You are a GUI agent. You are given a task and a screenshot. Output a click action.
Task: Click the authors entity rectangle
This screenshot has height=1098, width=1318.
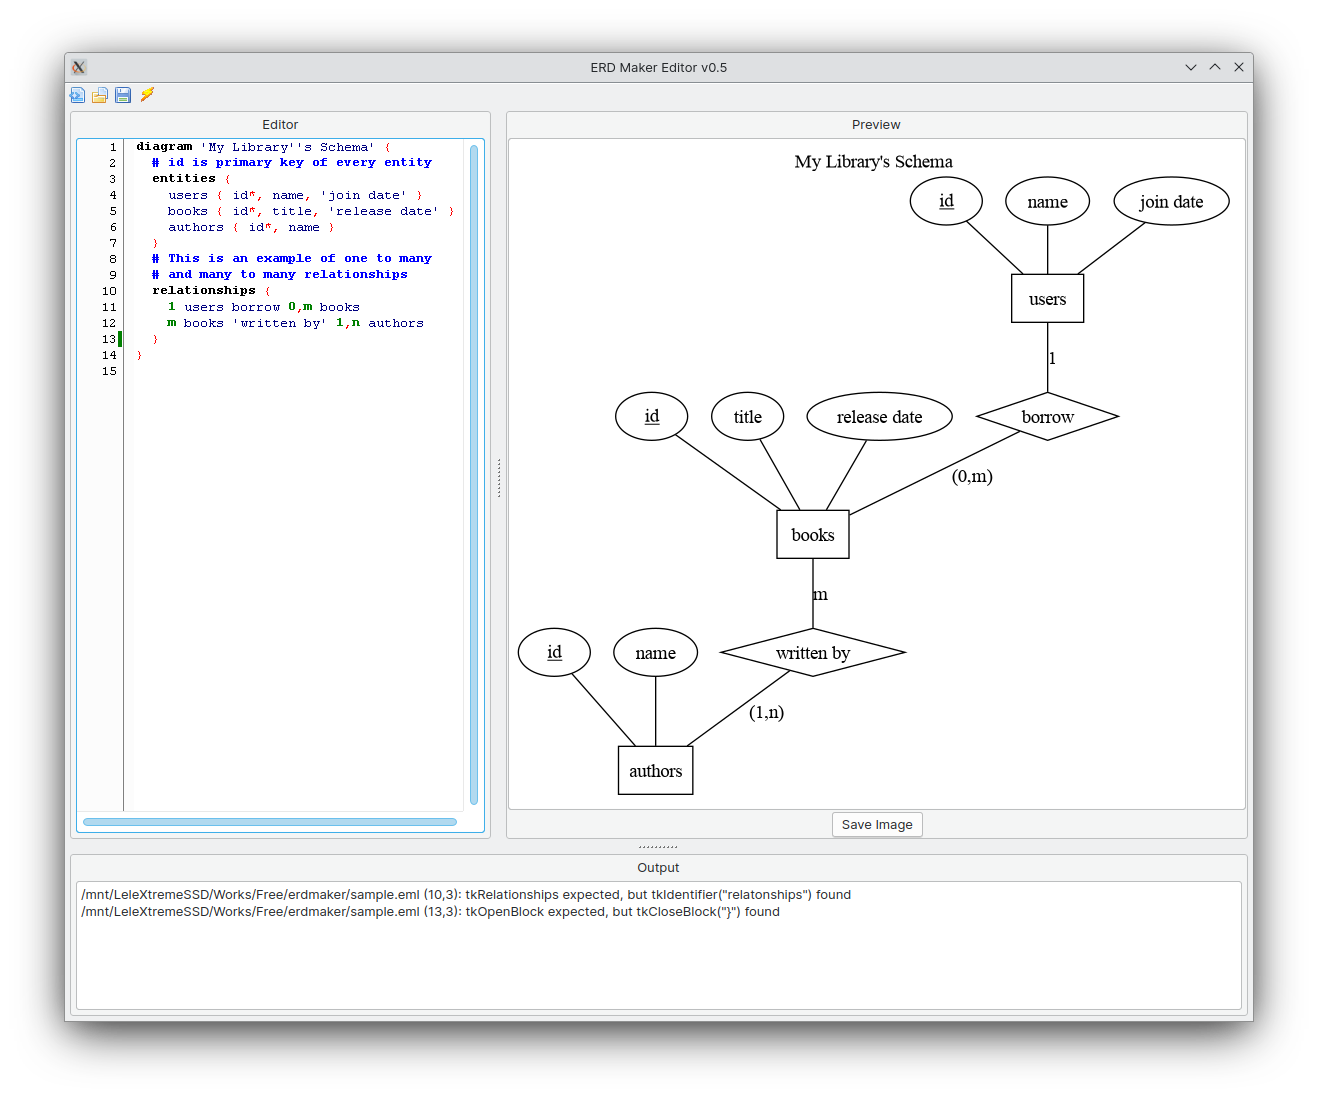(x=655, y=770)
